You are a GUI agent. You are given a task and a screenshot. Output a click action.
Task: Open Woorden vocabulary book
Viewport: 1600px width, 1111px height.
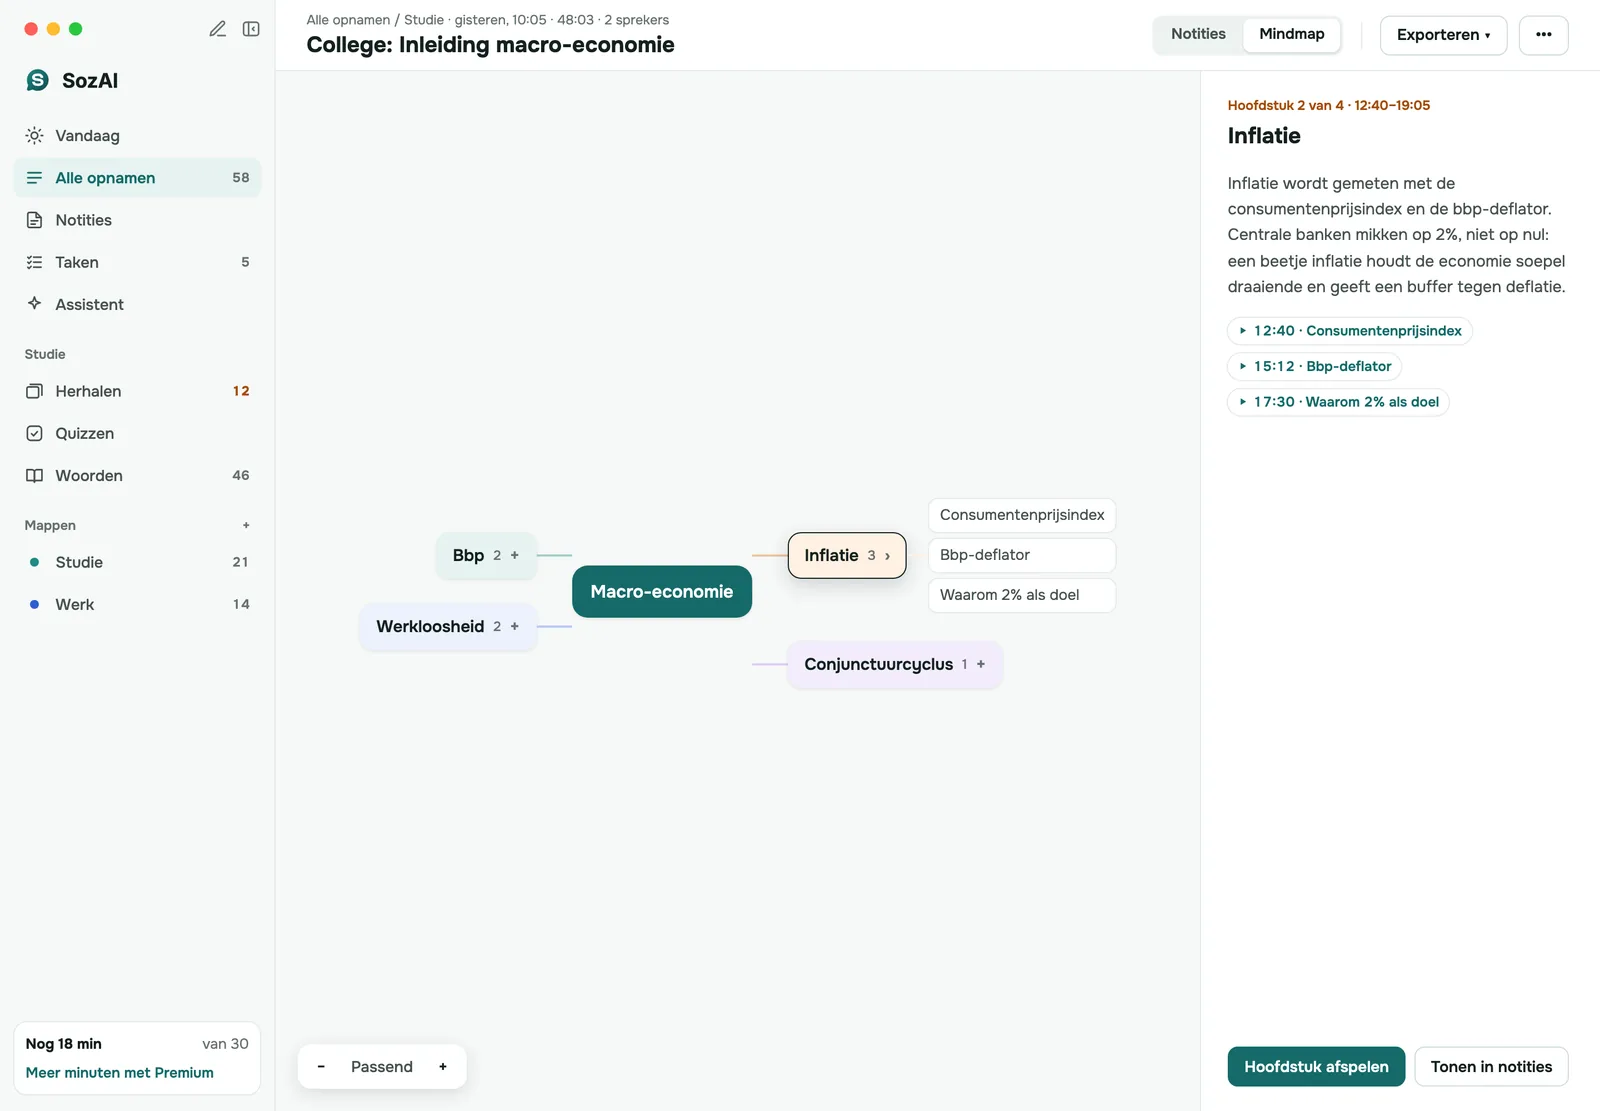(x=137, y=475)
